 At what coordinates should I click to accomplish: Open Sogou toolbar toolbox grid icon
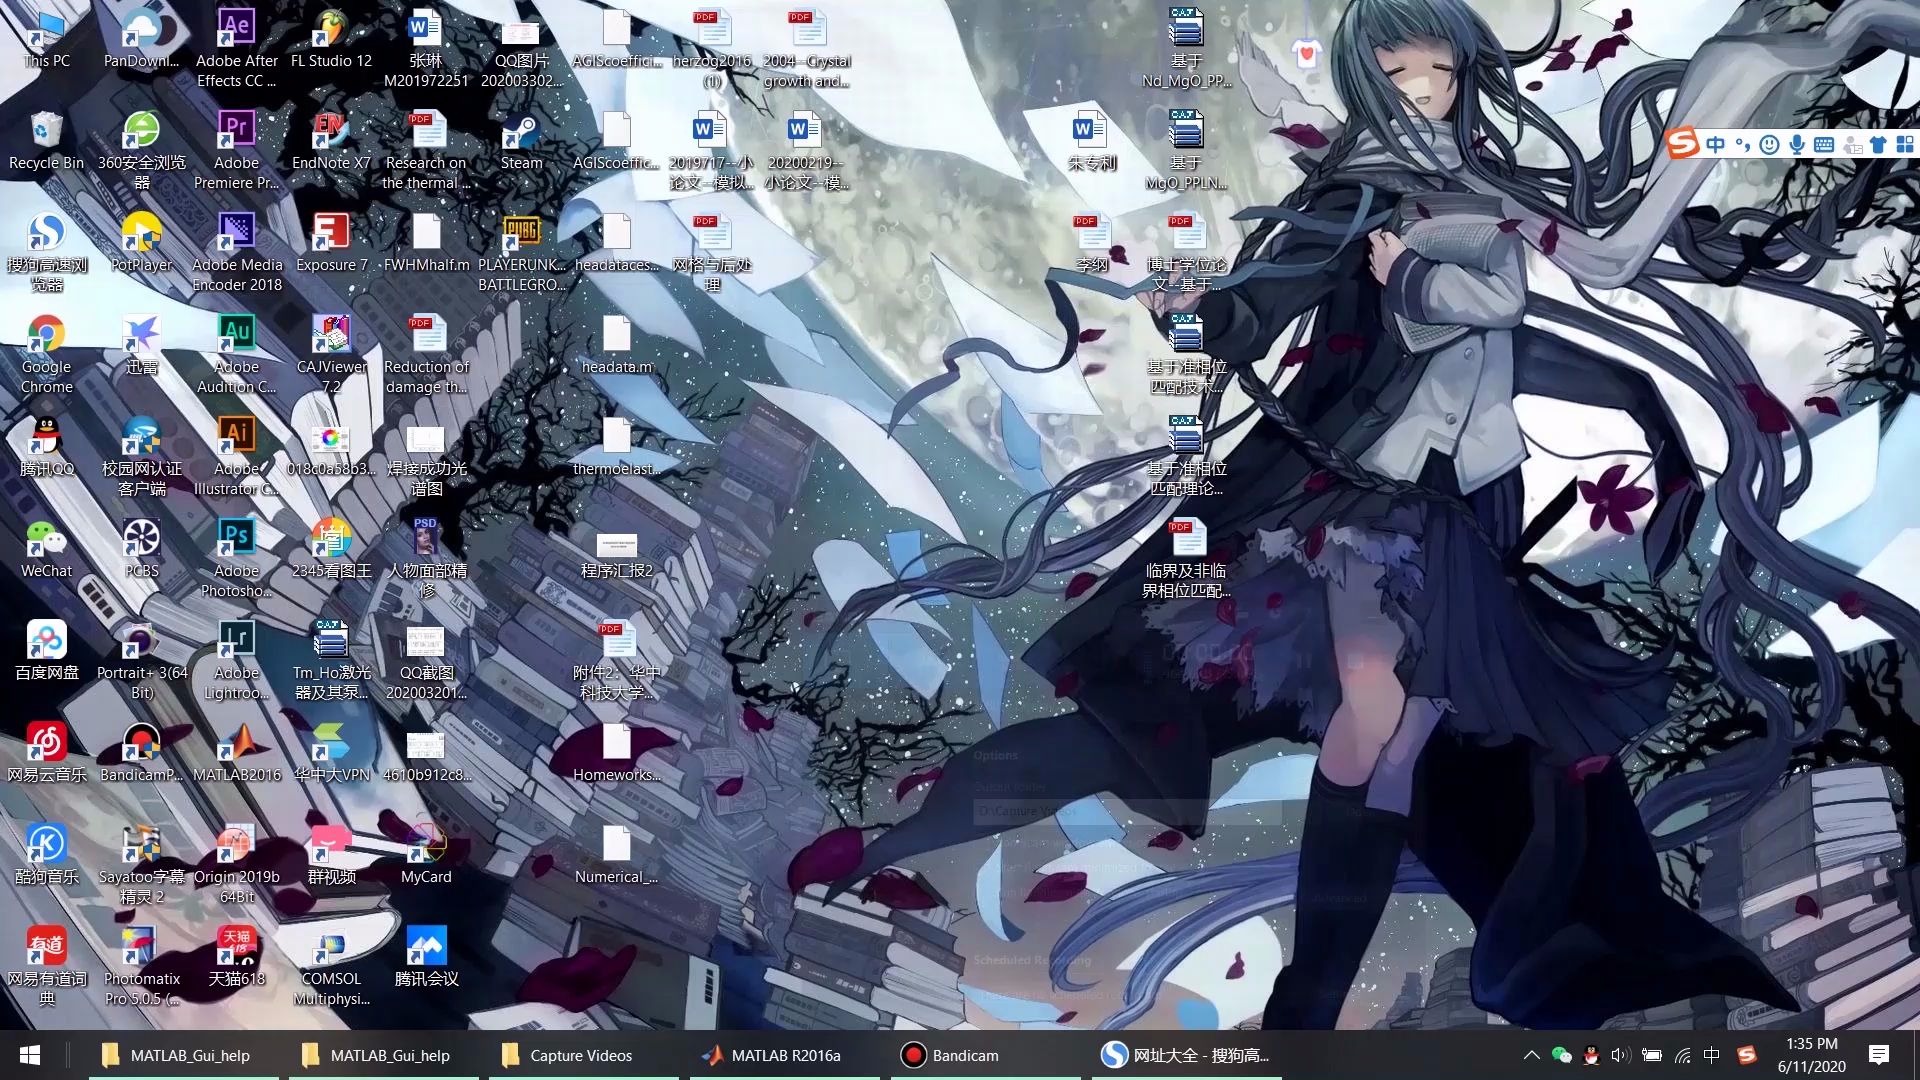pos(1905,144)
